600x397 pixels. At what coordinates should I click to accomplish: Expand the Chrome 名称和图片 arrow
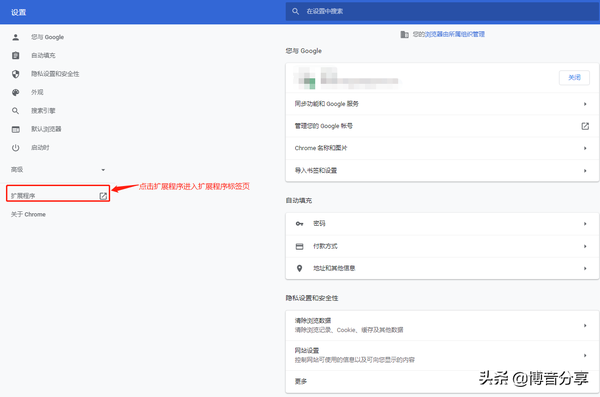point(585,148)
